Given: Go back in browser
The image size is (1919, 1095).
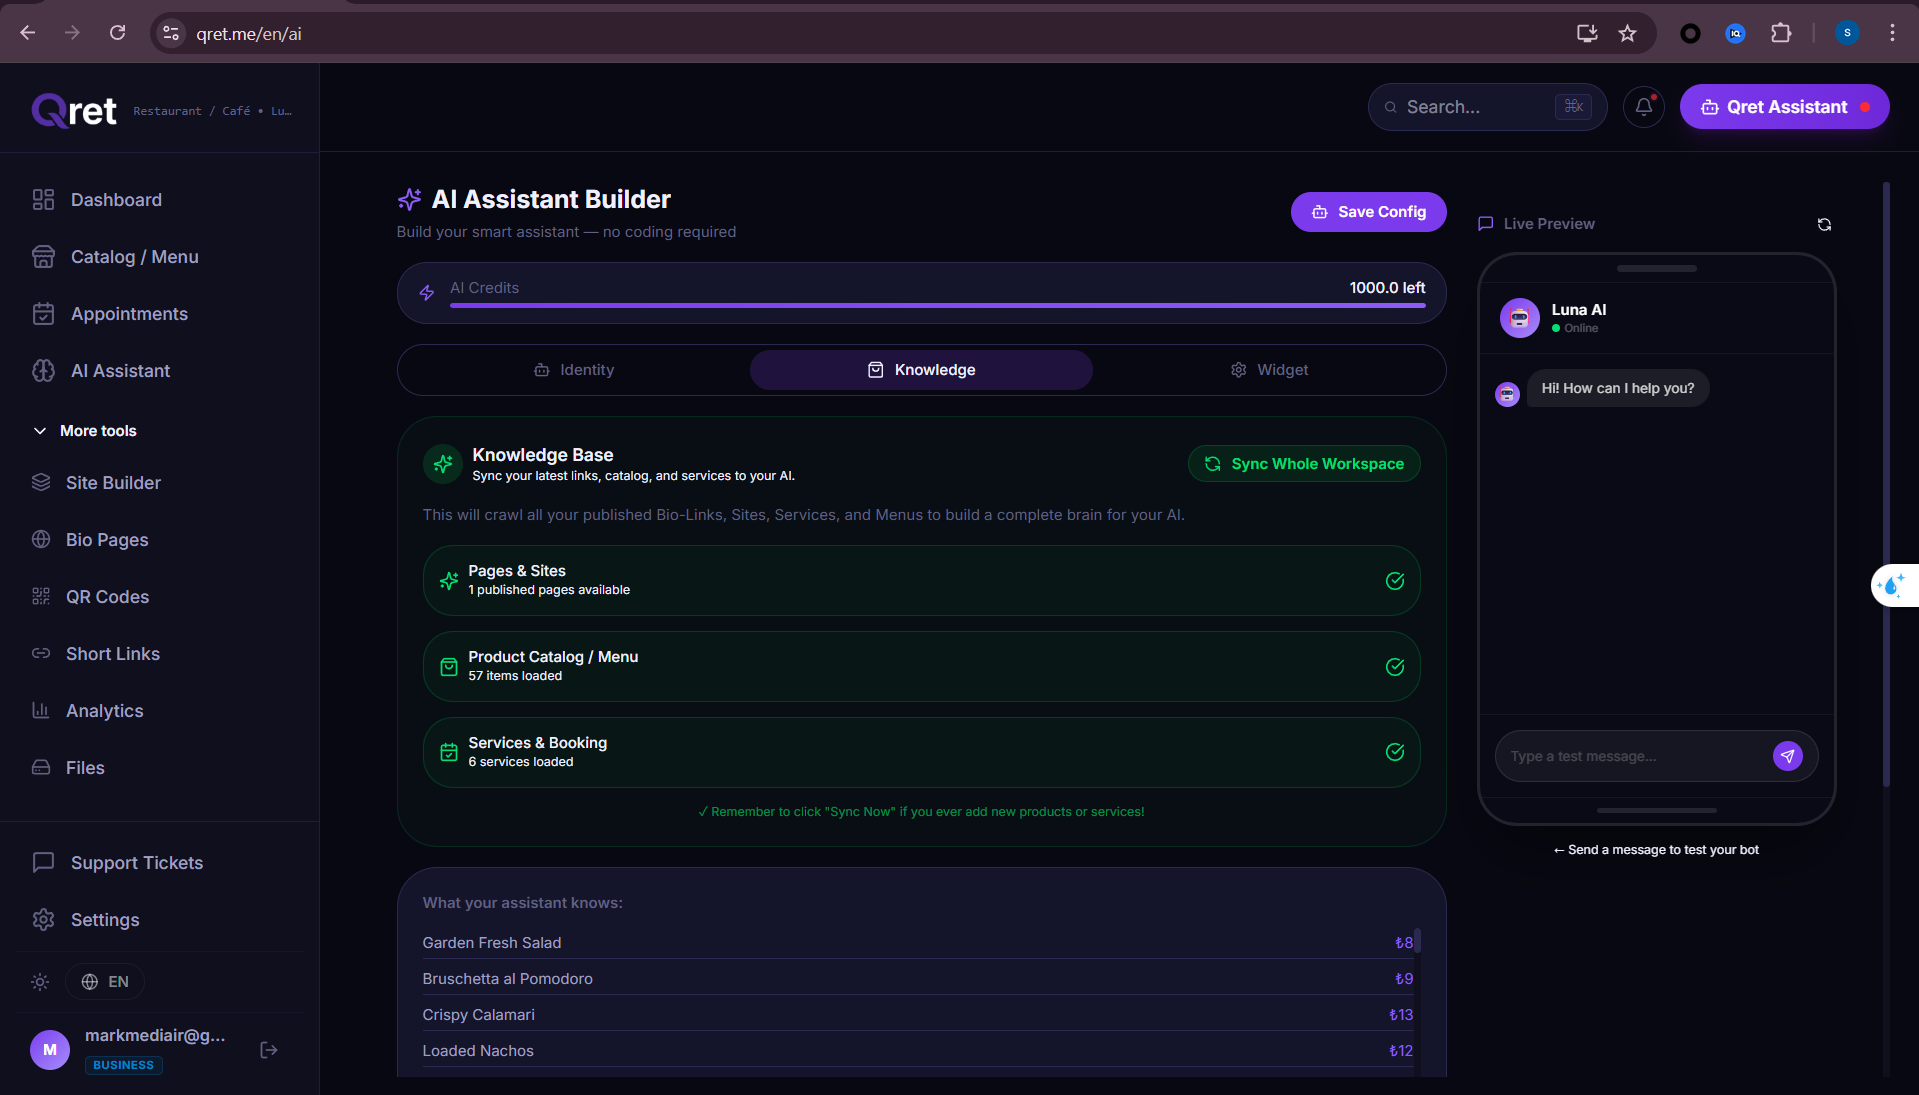Looking at the screenshot, I should (28, 33).
